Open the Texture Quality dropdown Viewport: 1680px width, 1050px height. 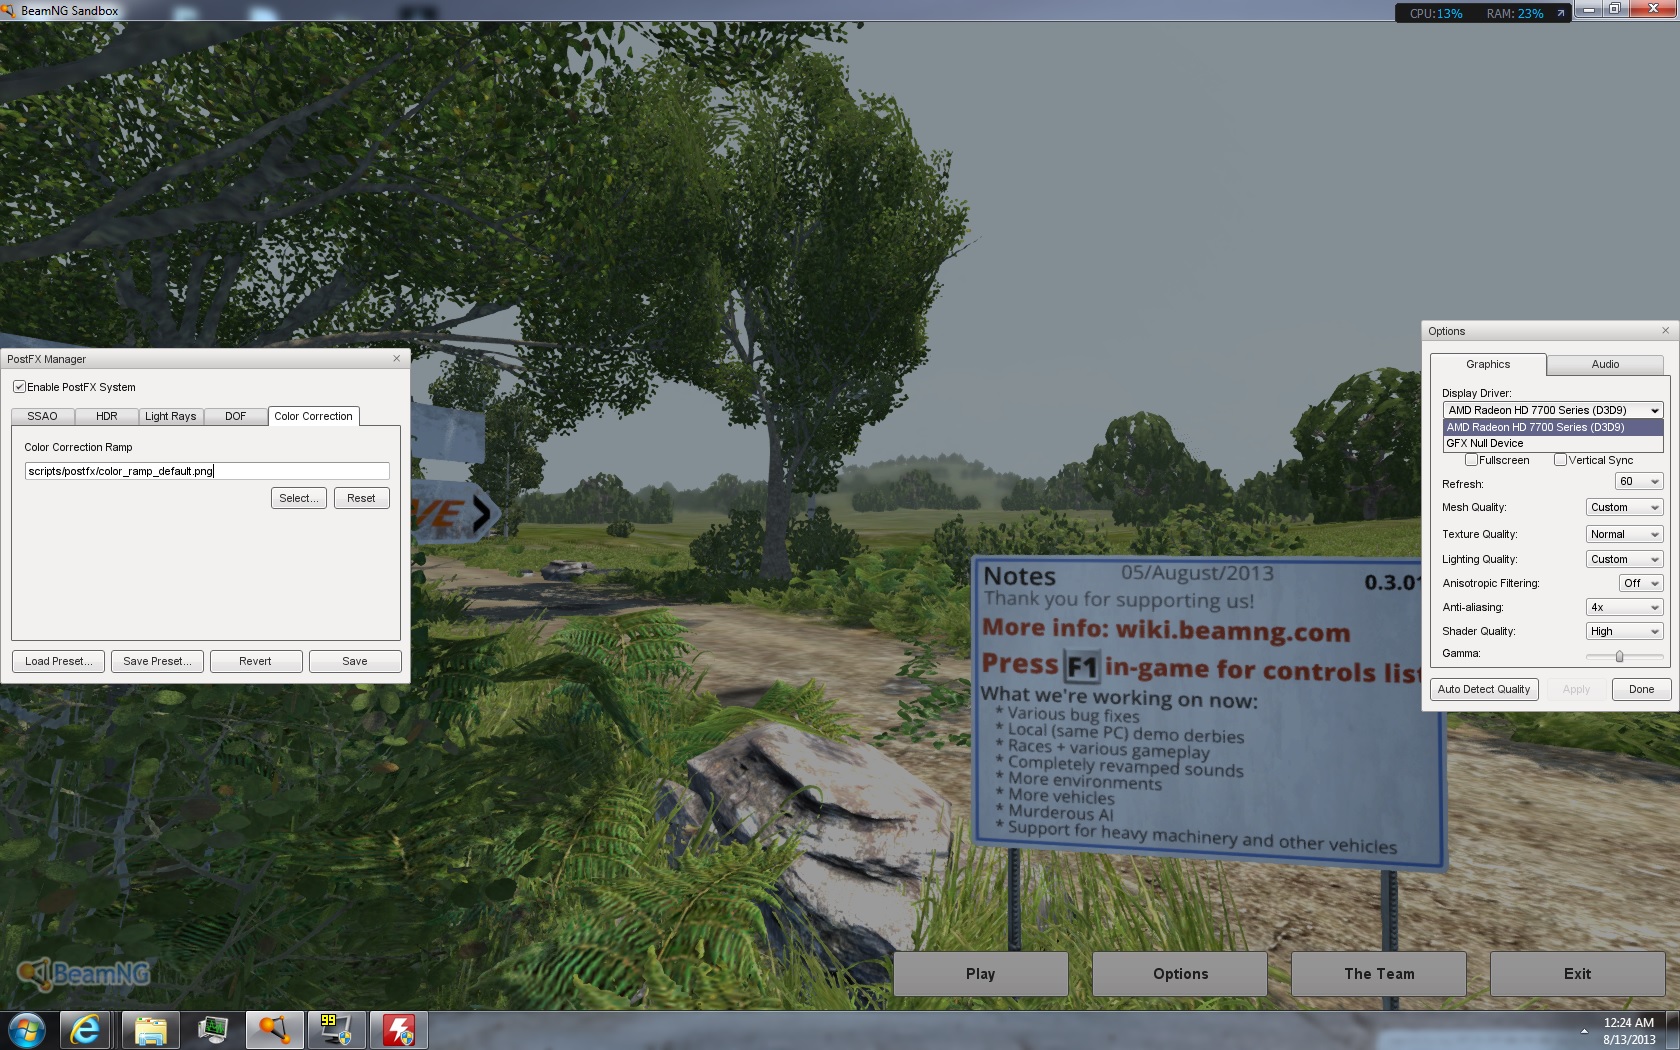coord(1625,534)
